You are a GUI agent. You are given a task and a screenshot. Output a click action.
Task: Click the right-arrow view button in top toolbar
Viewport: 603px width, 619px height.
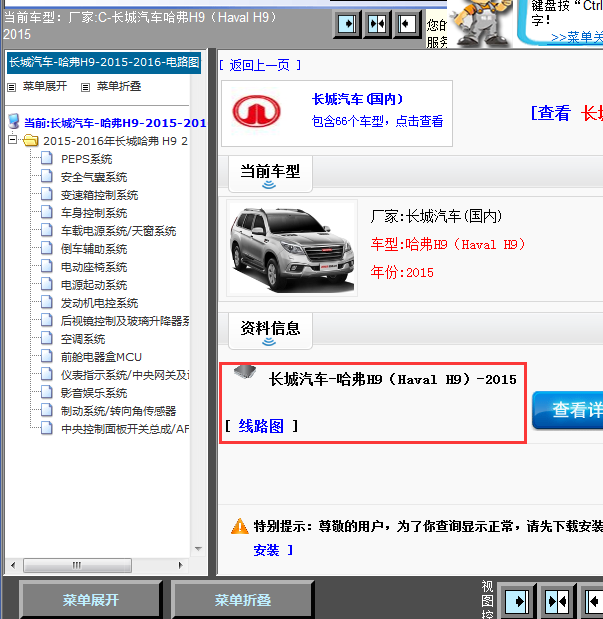pos(348,24)
